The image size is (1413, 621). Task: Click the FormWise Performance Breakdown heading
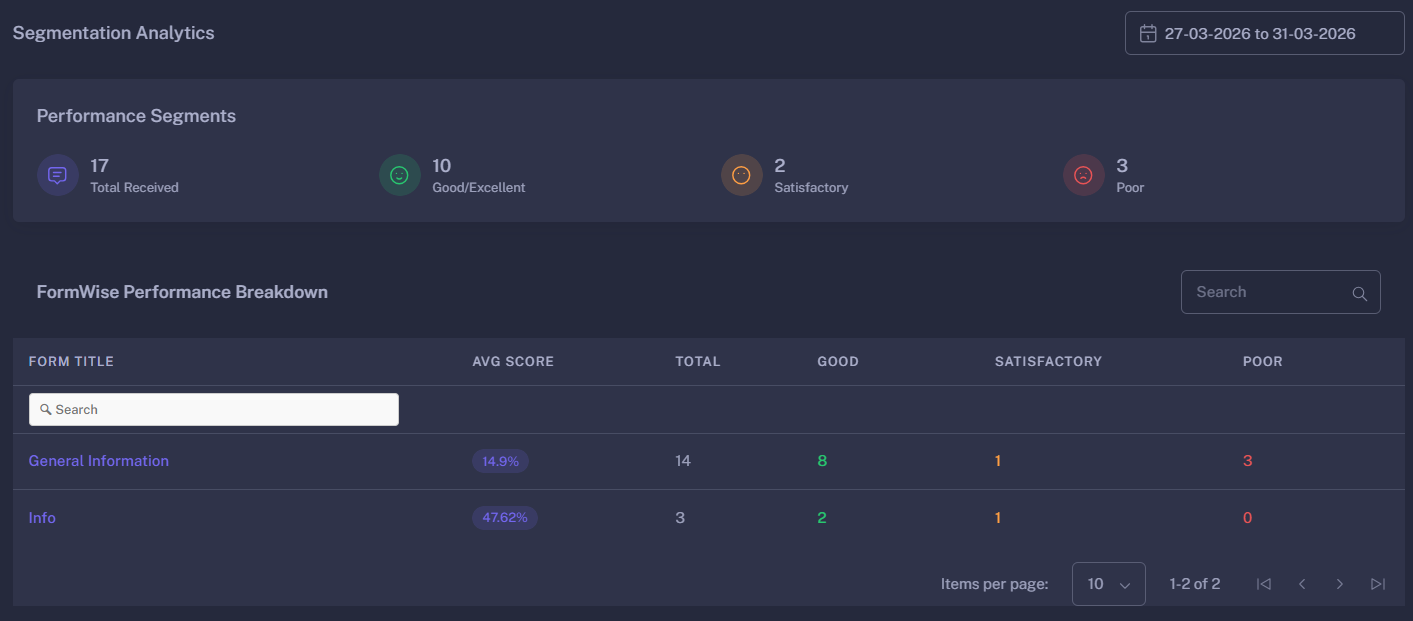tap(182, 292)
